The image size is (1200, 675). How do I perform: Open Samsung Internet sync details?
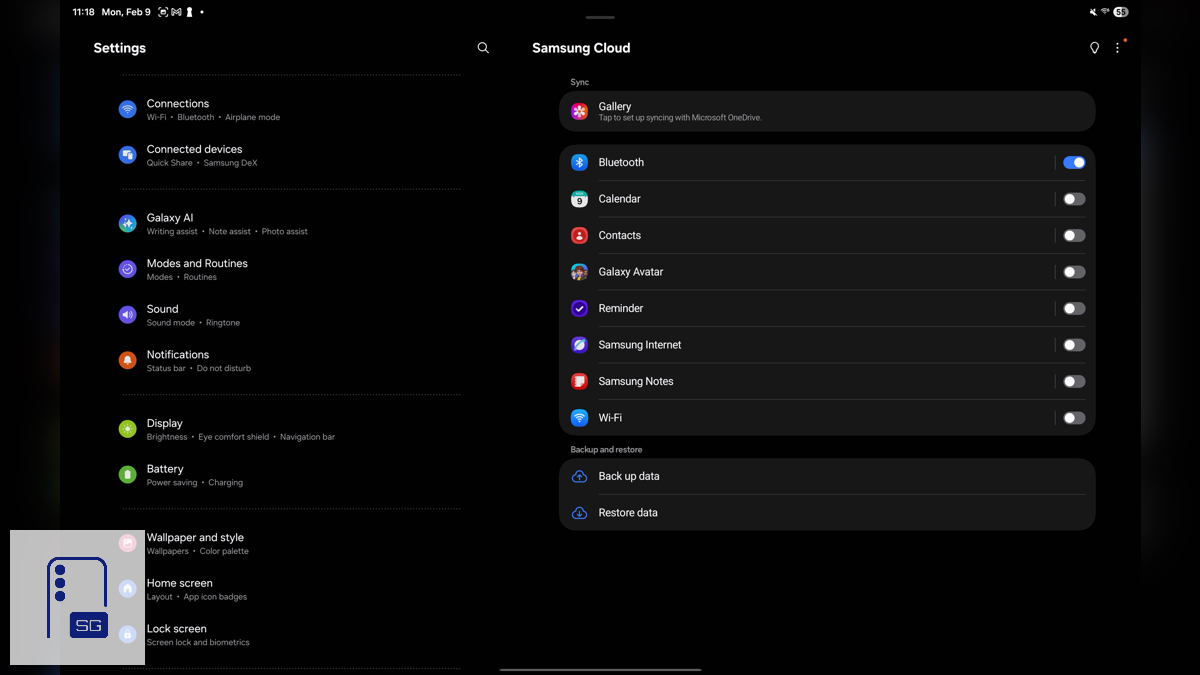pyautogui.click(x=807, y=345)
